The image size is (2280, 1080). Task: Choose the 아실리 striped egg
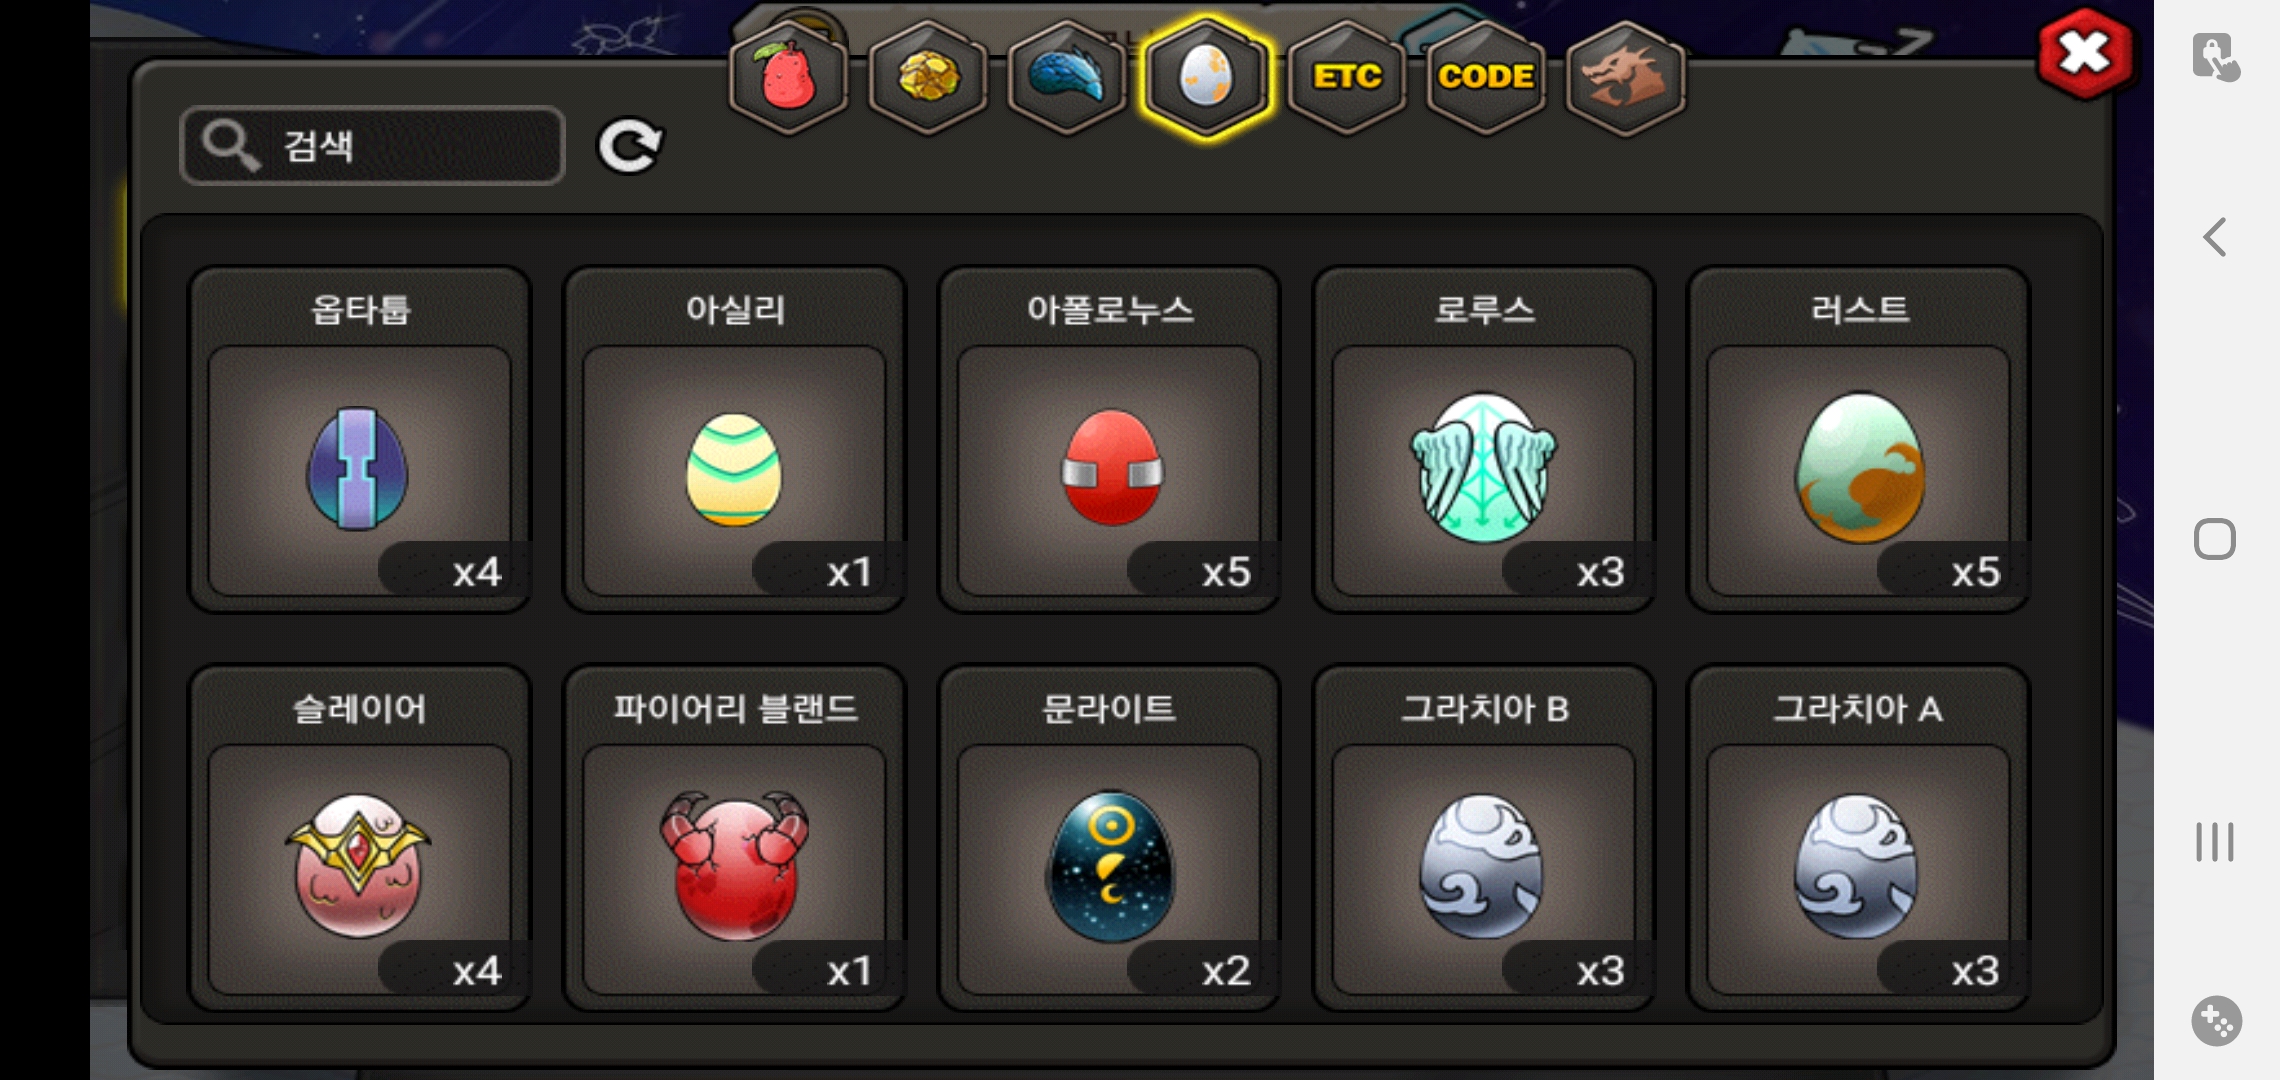[x=735, y=439]
